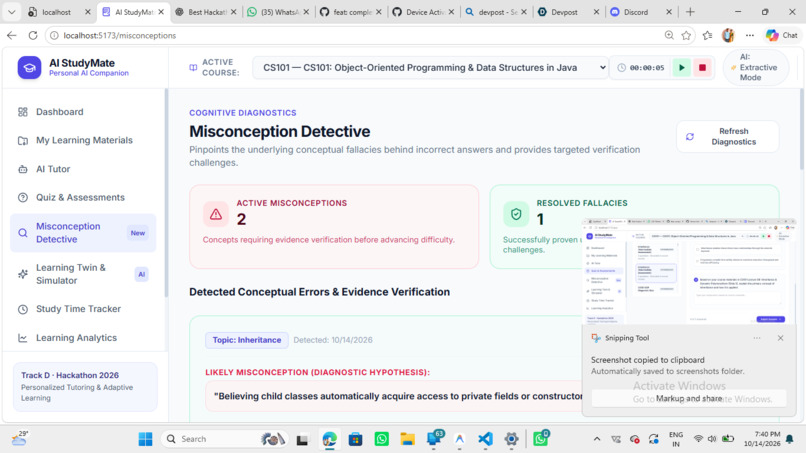Click the Track D Hackathon 2026 card
The image size is (806, 453).
click(85, 387)
